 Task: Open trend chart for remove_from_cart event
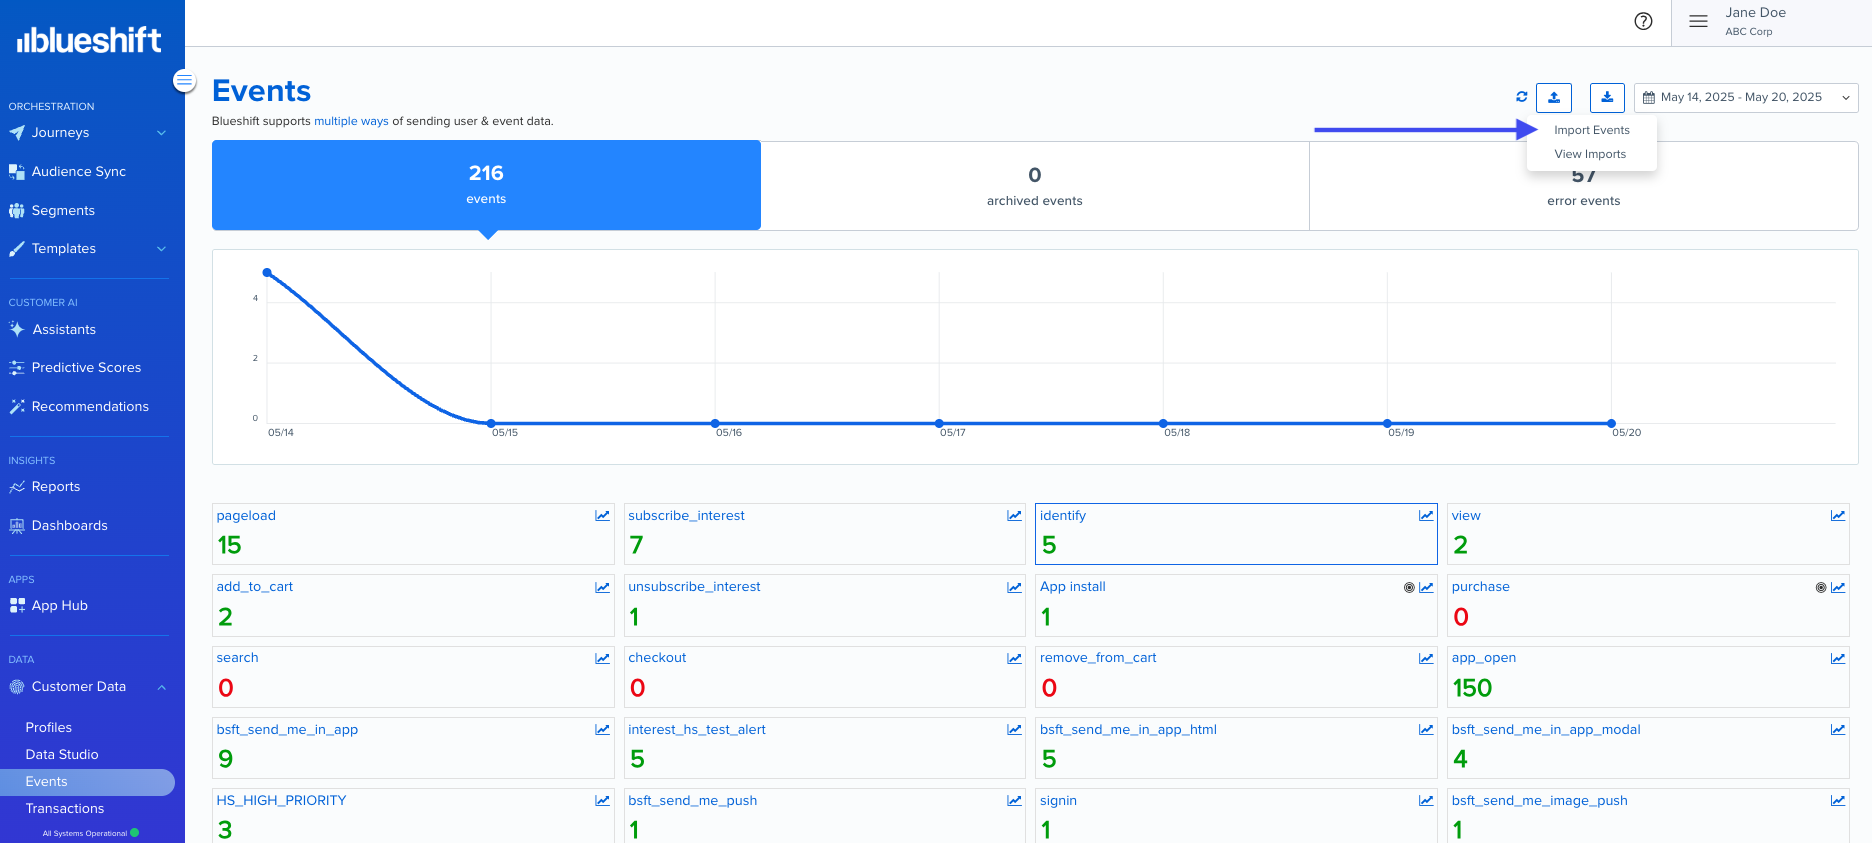(1426, 658)
